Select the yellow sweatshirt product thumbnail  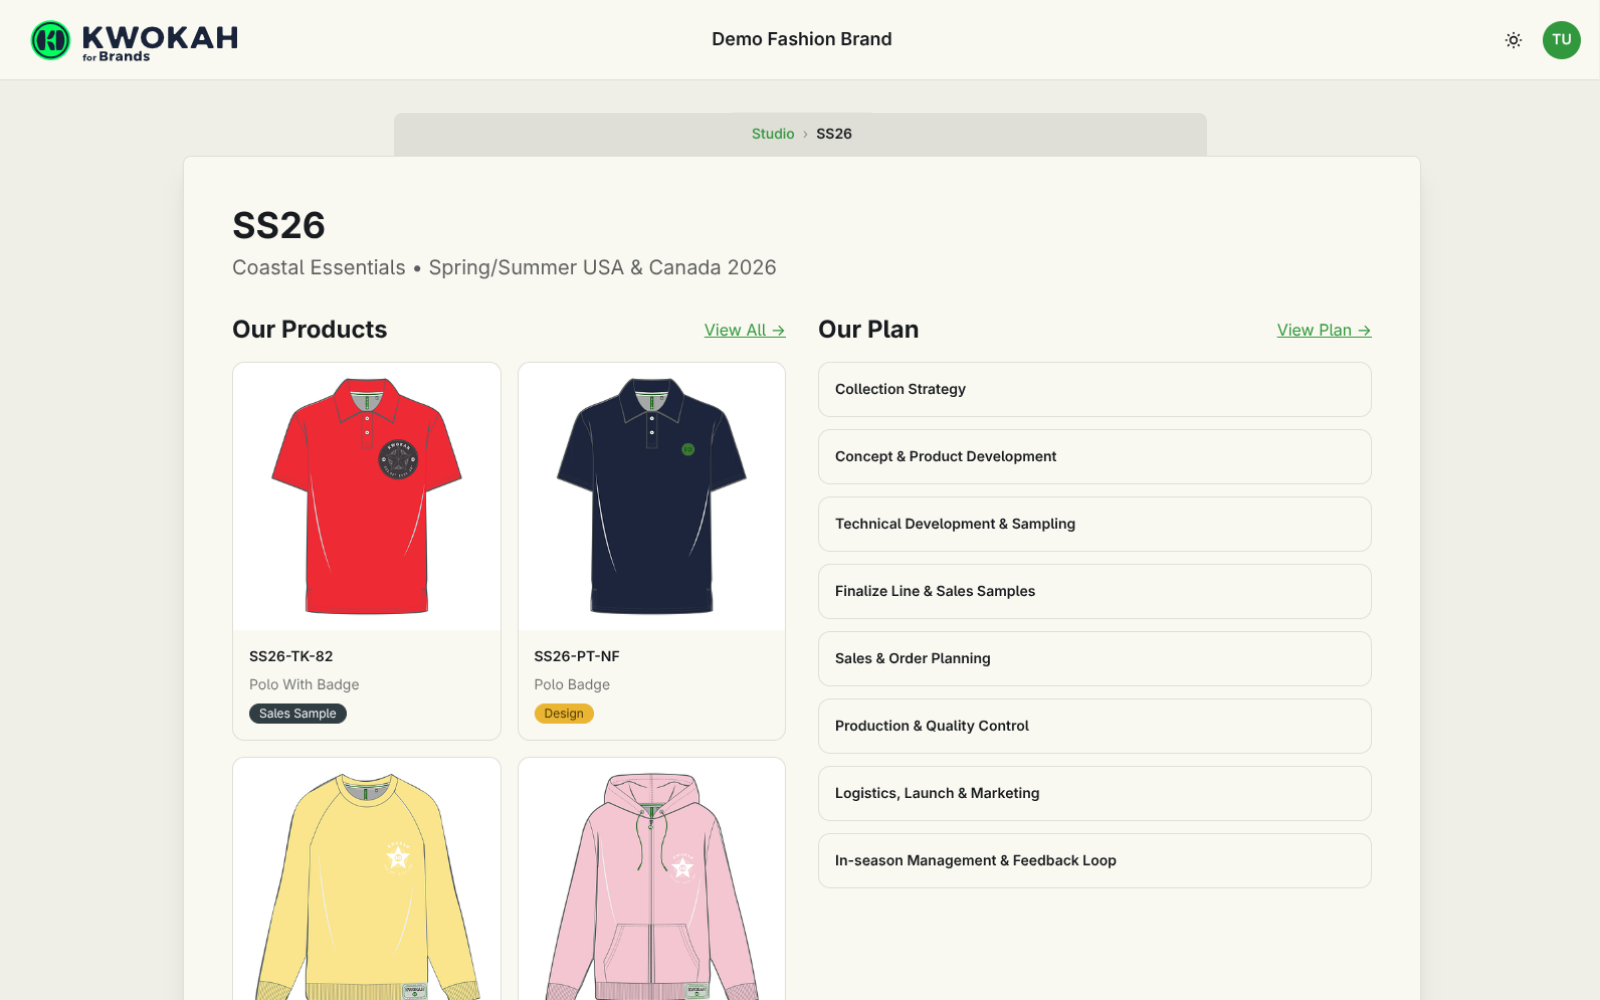click(x=366, y=880)
